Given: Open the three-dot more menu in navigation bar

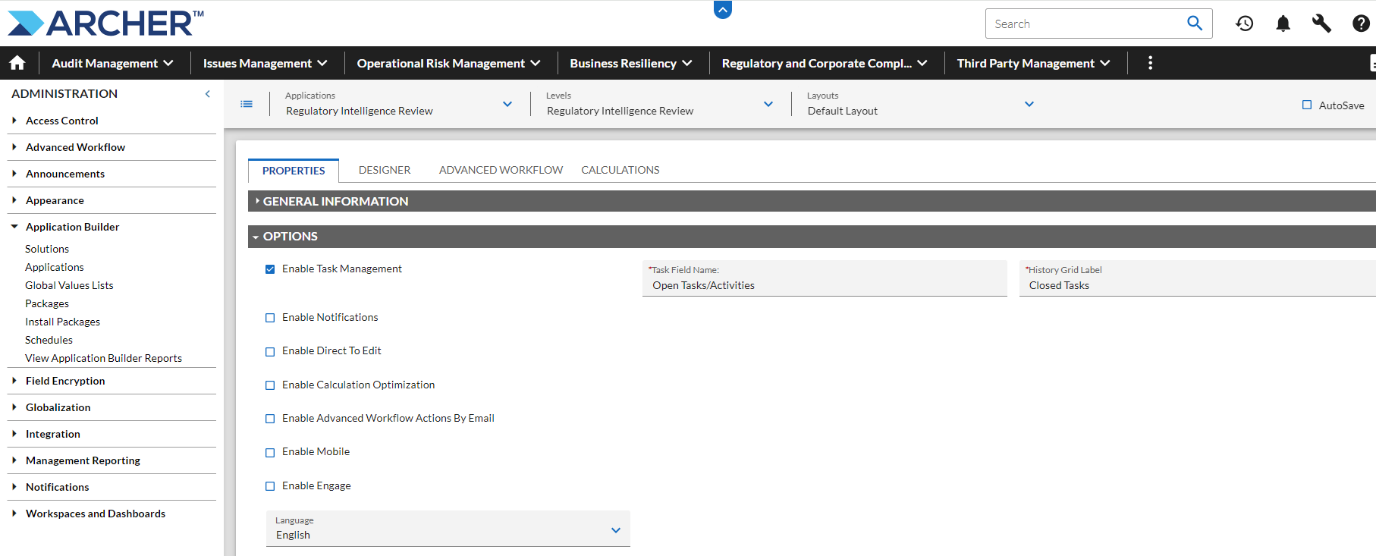Looking at the screenshot, I should pyautogui.click(x=1150, y=63).
